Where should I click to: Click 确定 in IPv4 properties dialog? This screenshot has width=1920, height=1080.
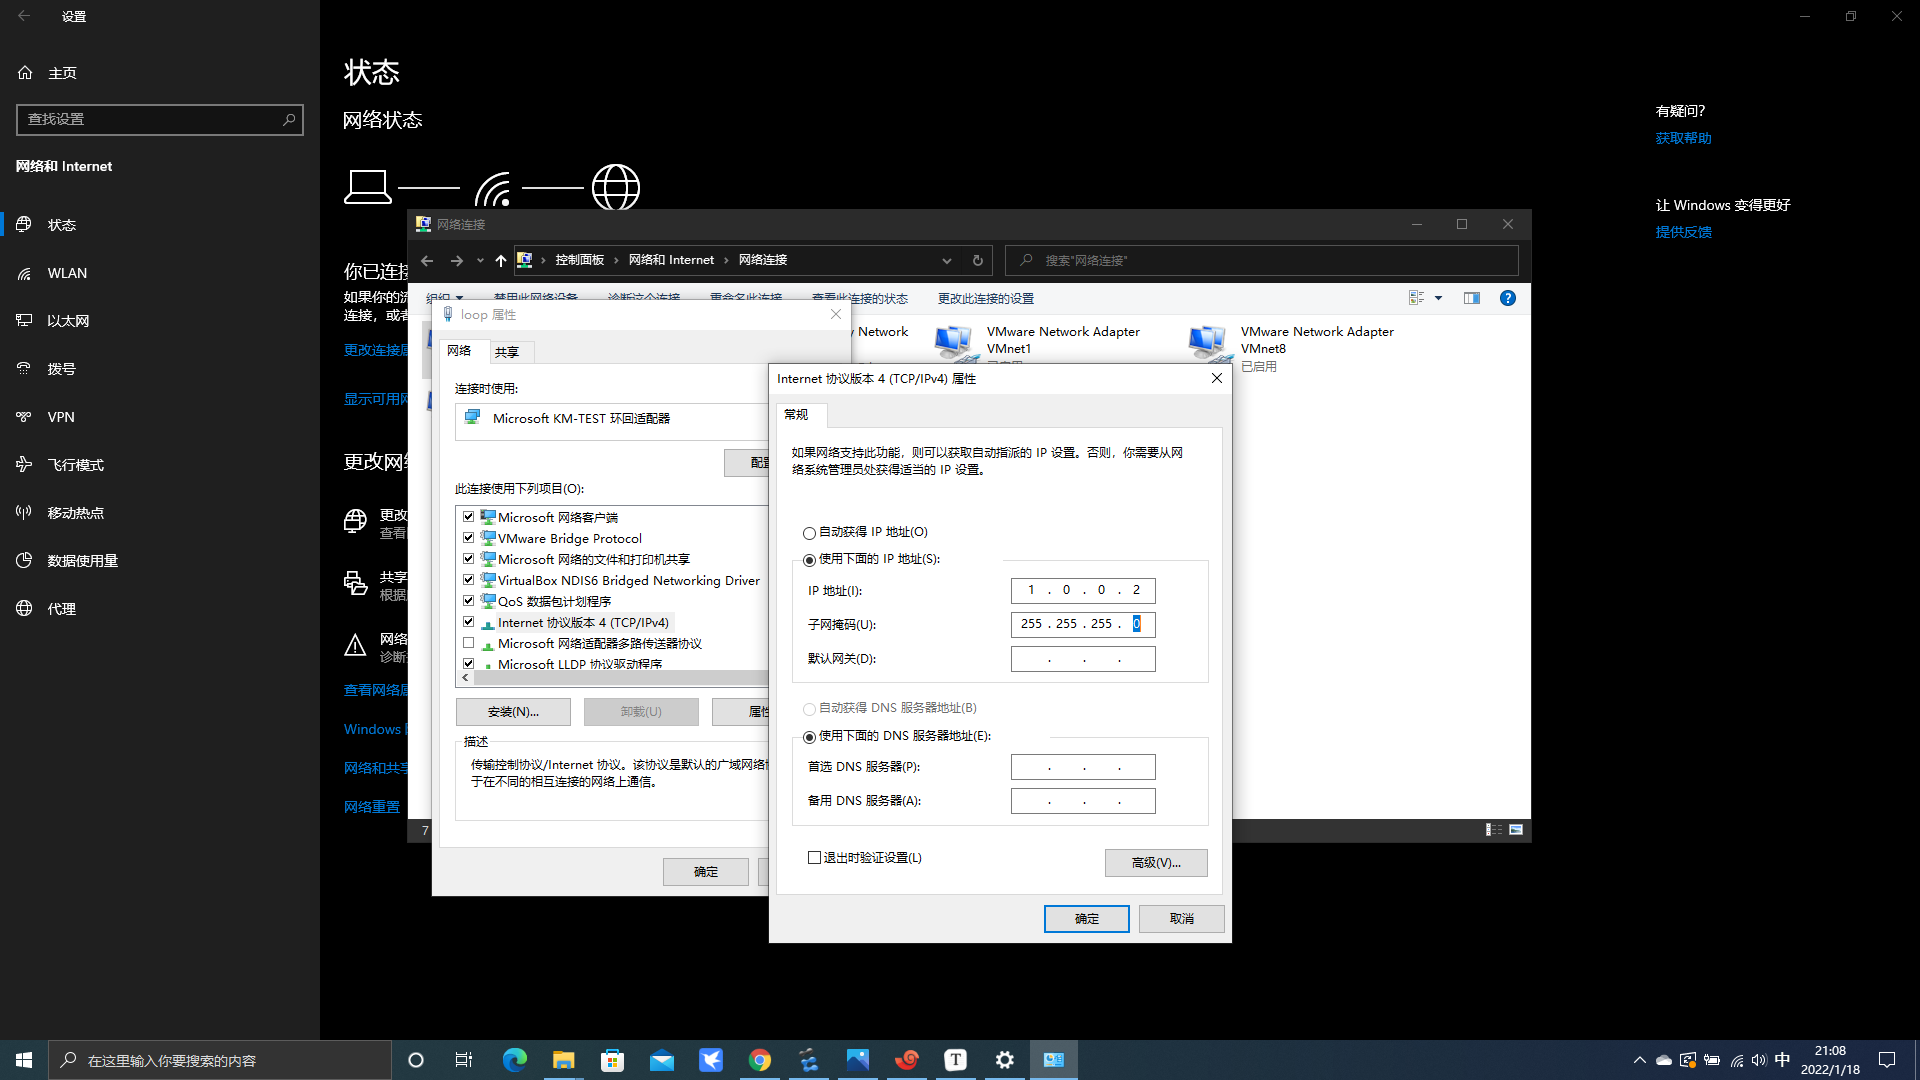point(1087,919)
